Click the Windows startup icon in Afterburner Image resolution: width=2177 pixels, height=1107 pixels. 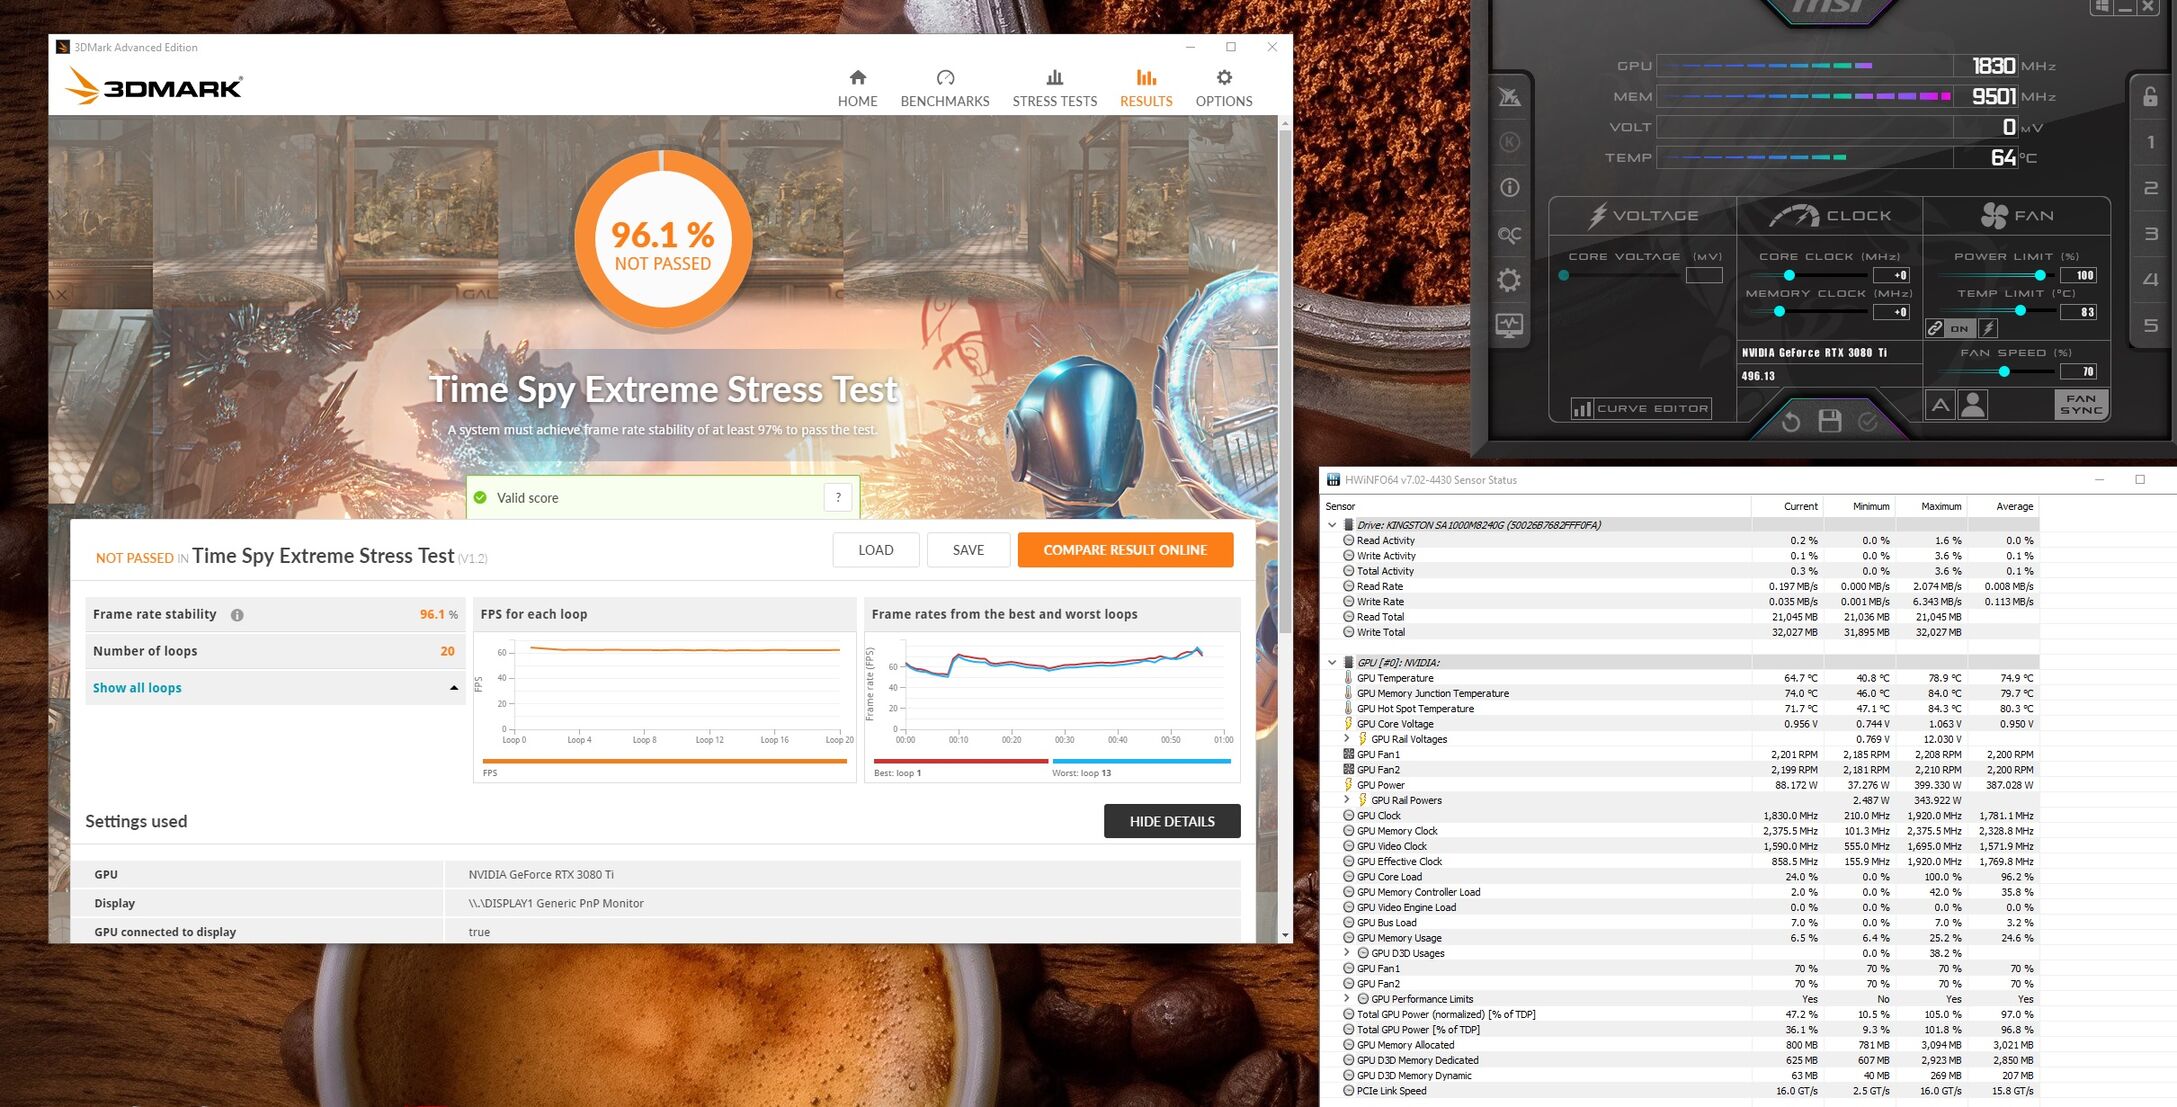pyautogui.click(x=2102, y=7)
